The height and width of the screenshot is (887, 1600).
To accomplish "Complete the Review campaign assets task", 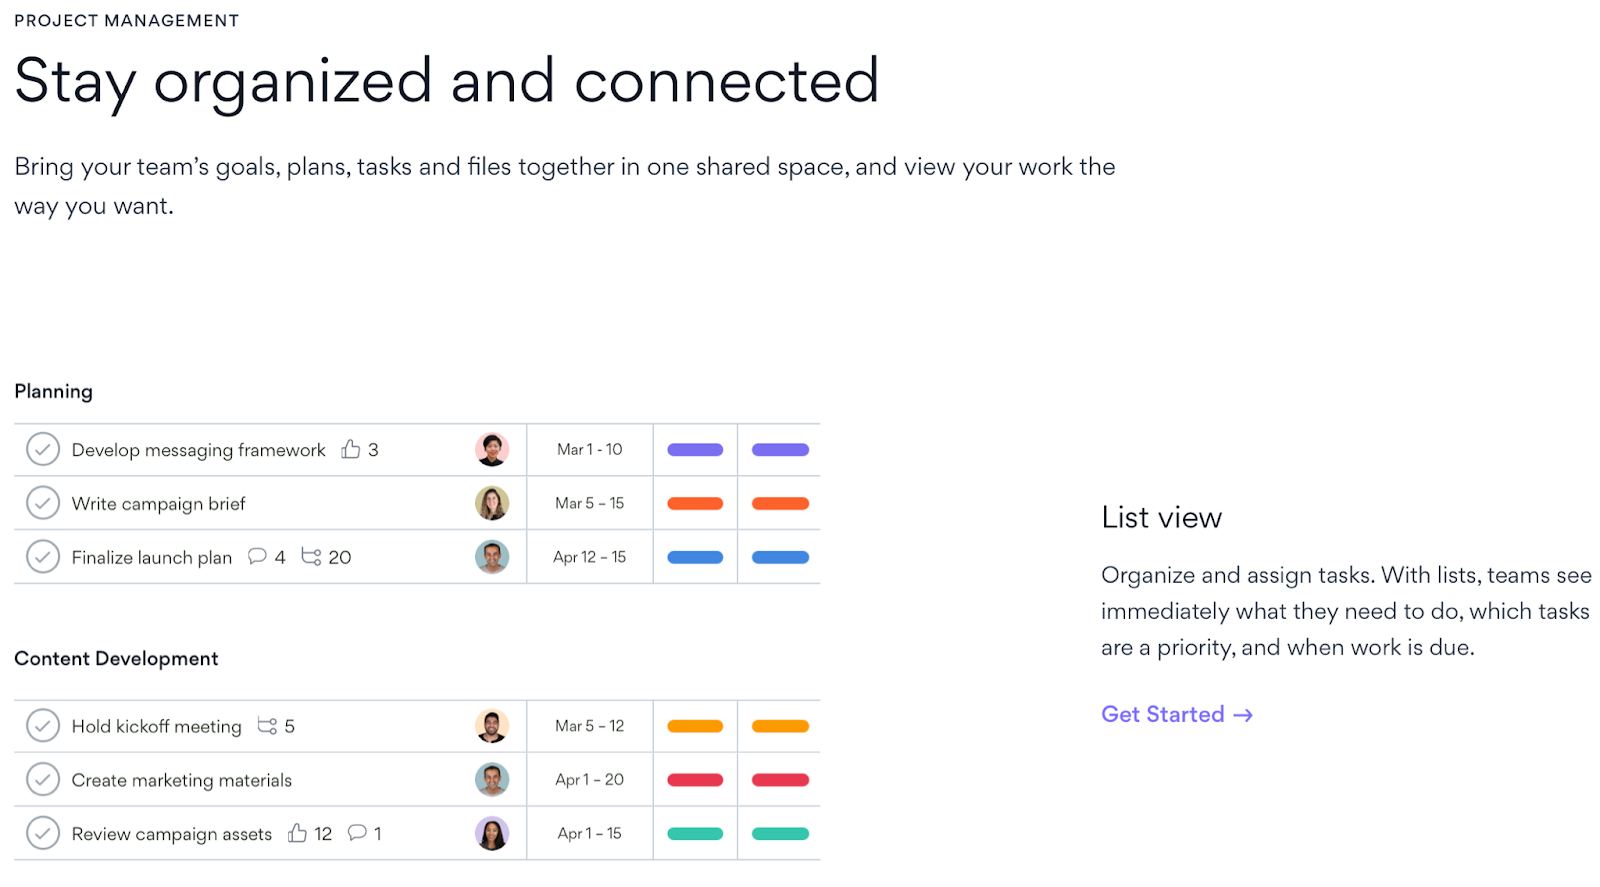I will point(43,834).
